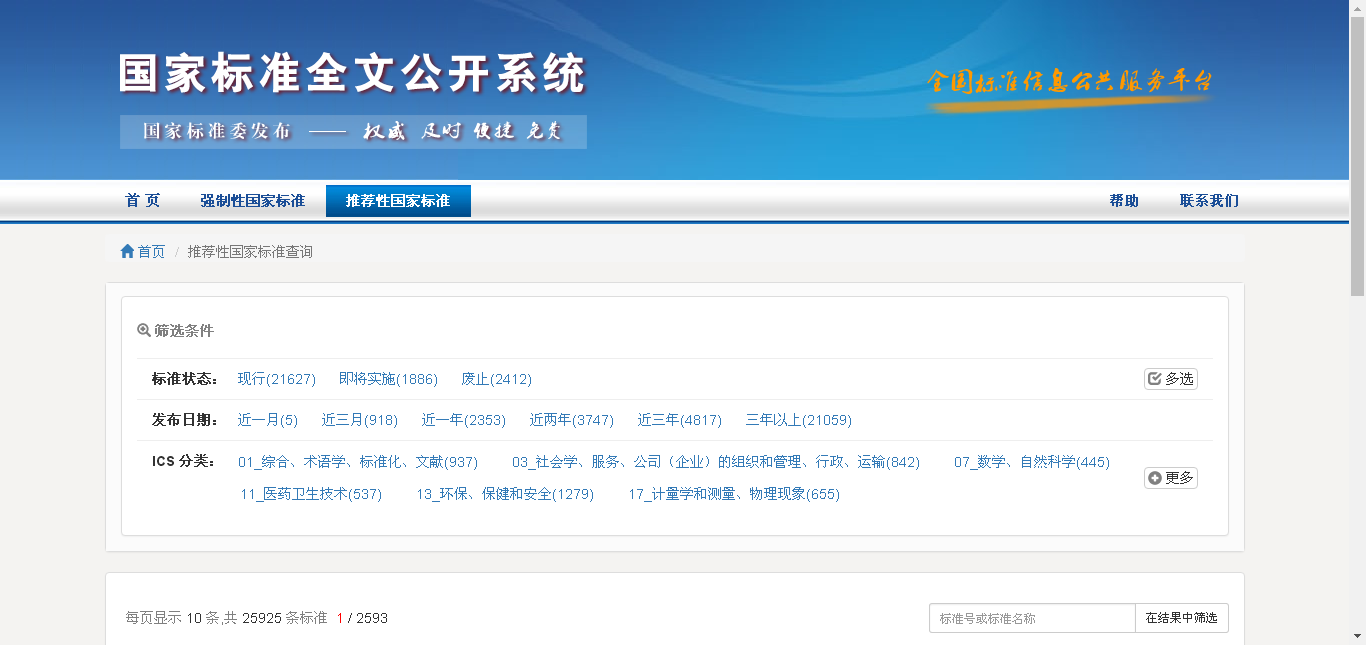The image size is (1366, 645).
Task: Click 推荐性国家标准查询 breadcrumb text
Action: 250,251
